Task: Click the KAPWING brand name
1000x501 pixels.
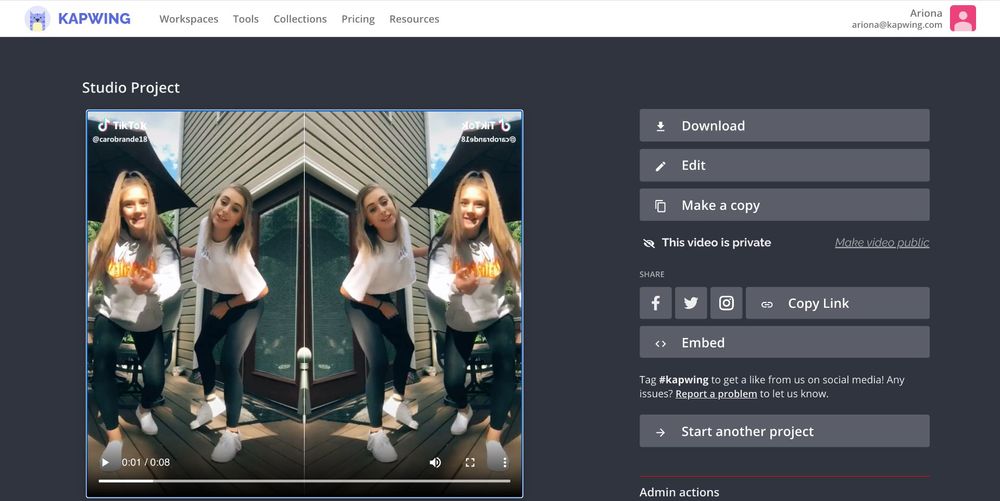Action: click(94, 18)
